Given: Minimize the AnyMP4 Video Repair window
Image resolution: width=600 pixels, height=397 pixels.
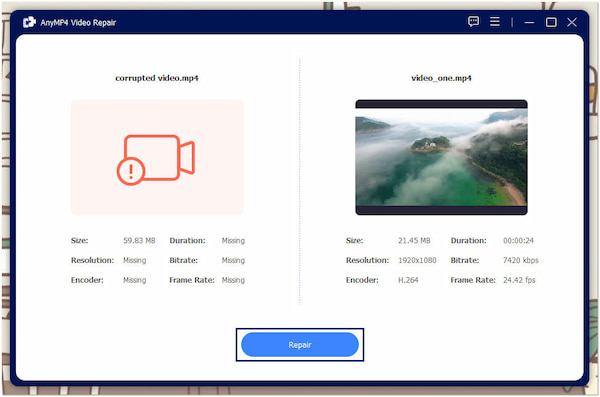Looking at the screenshot, I should click(x=529, y=22).
